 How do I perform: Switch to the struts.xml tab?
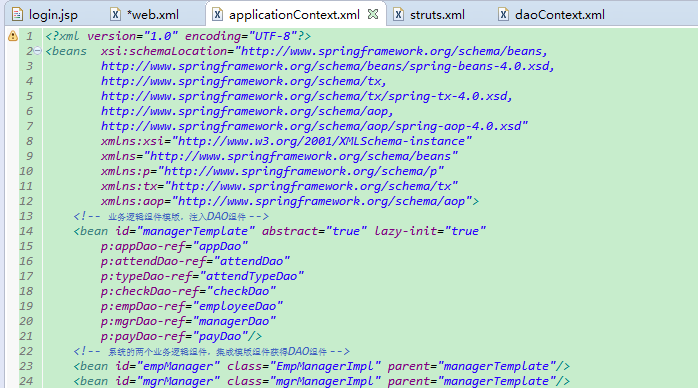[437, 15]
